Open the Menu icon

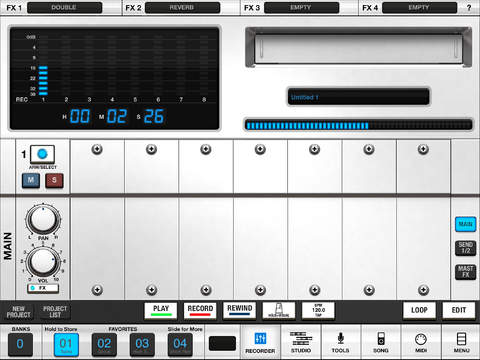[461, 342]
